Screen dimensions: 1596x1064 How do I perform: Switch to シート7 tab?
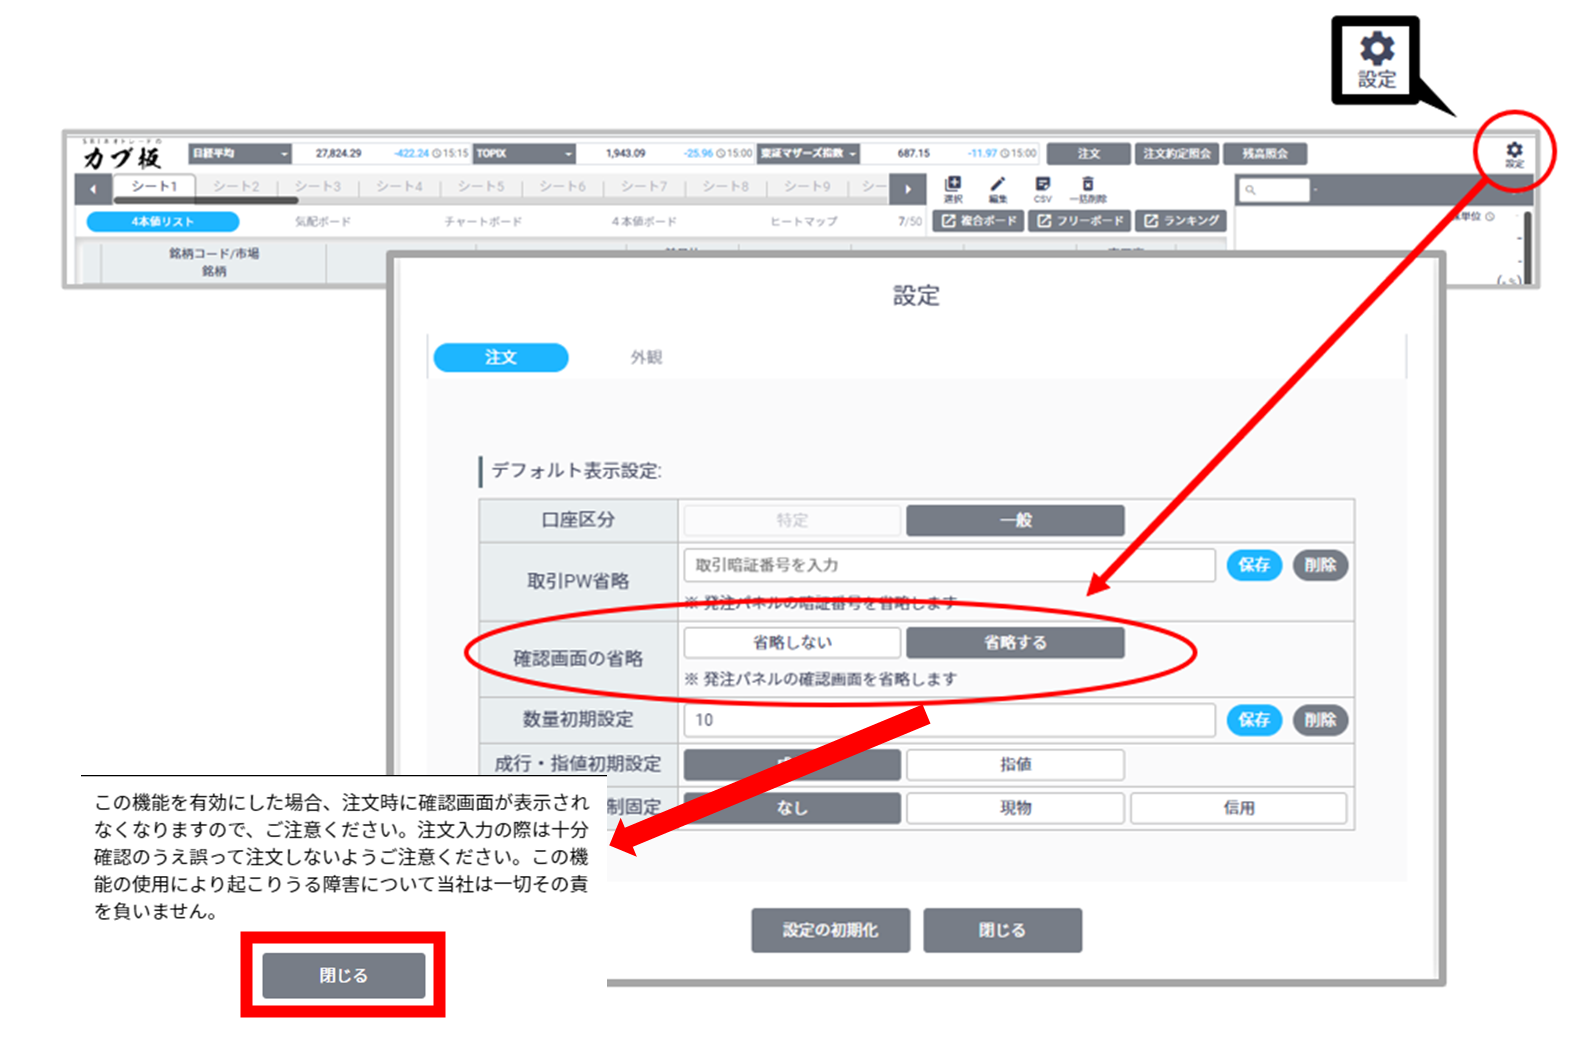point(644,186)
